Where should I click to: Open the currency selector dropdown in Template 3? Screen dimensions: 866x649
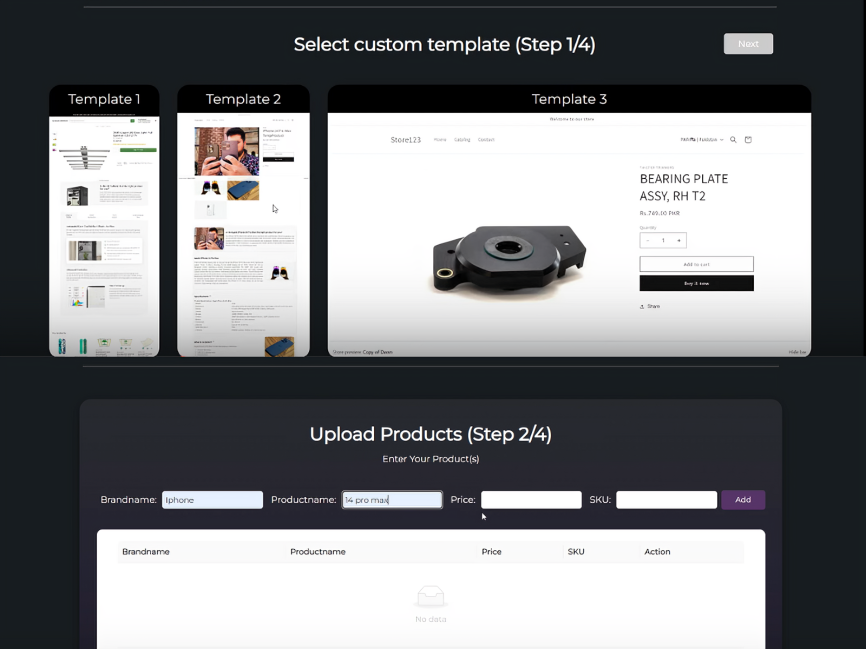[702, 140]
